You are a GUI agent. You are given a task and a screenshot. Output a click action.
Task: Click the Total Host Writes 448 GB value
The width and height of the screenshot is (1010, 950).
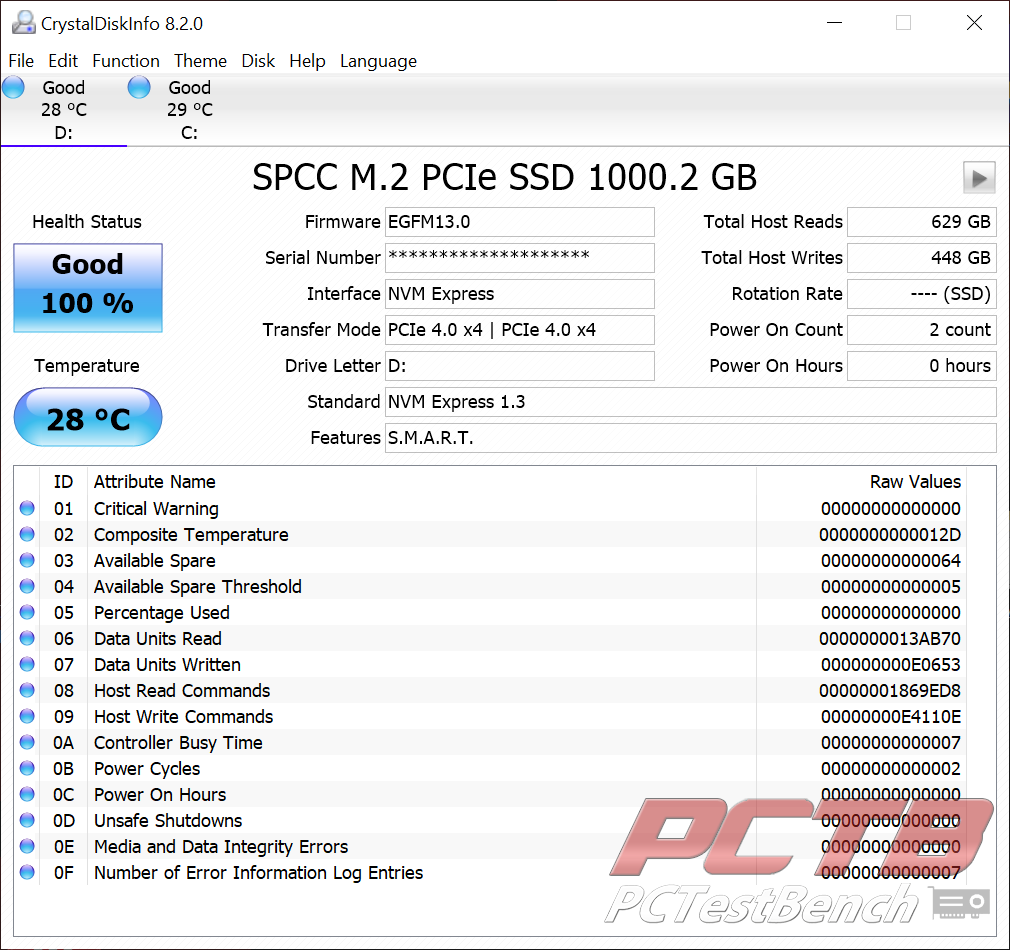[922, 258]
